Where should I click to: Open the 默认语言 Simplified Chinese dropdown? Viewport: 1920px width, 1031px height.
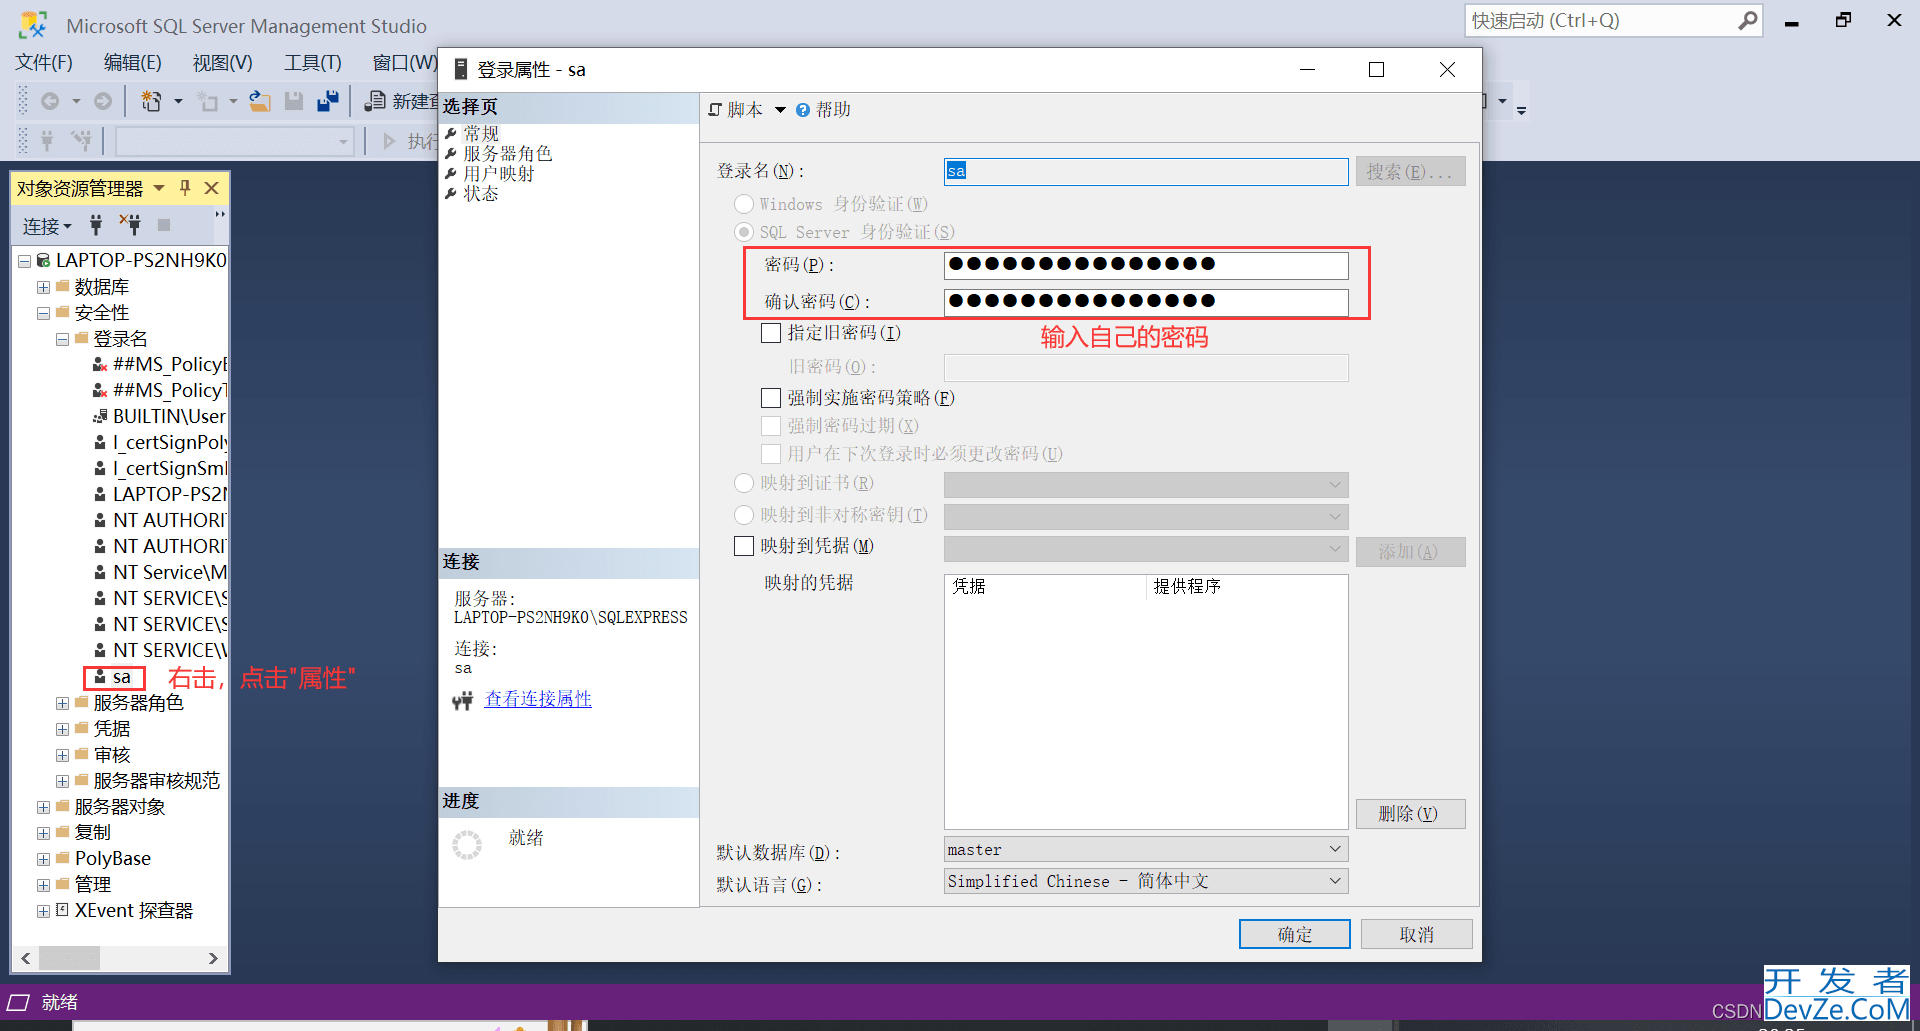[x=1146, y=881]
